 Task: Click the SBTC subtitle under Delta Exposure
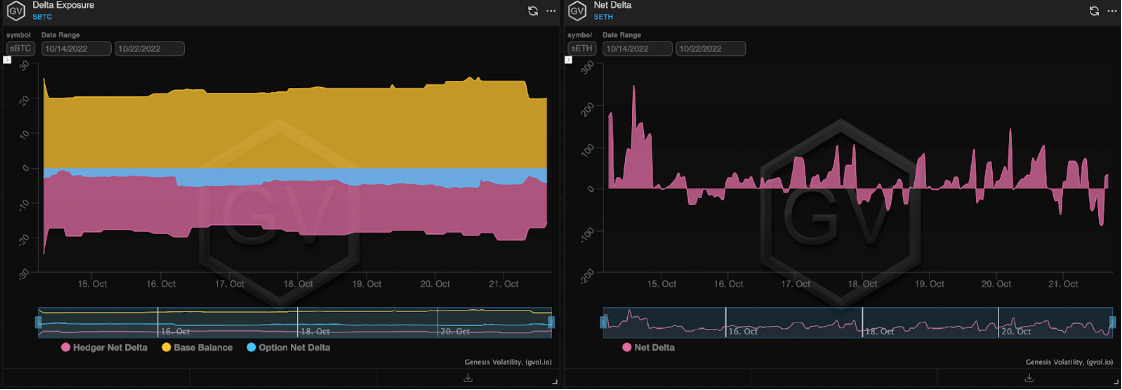(x=42, y=16)
